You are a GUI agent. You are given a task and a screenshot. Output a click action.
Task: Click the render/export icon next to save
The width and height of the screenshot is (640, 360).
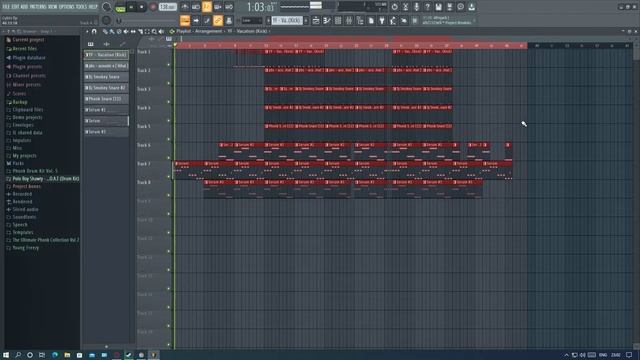[x=449, y=7]
